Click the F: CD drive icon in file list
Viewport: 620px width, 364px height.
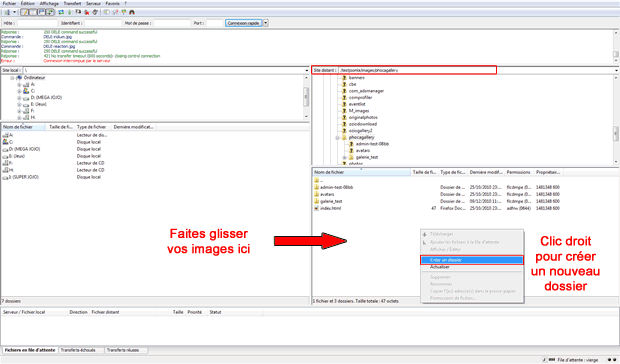click(5, 163)
